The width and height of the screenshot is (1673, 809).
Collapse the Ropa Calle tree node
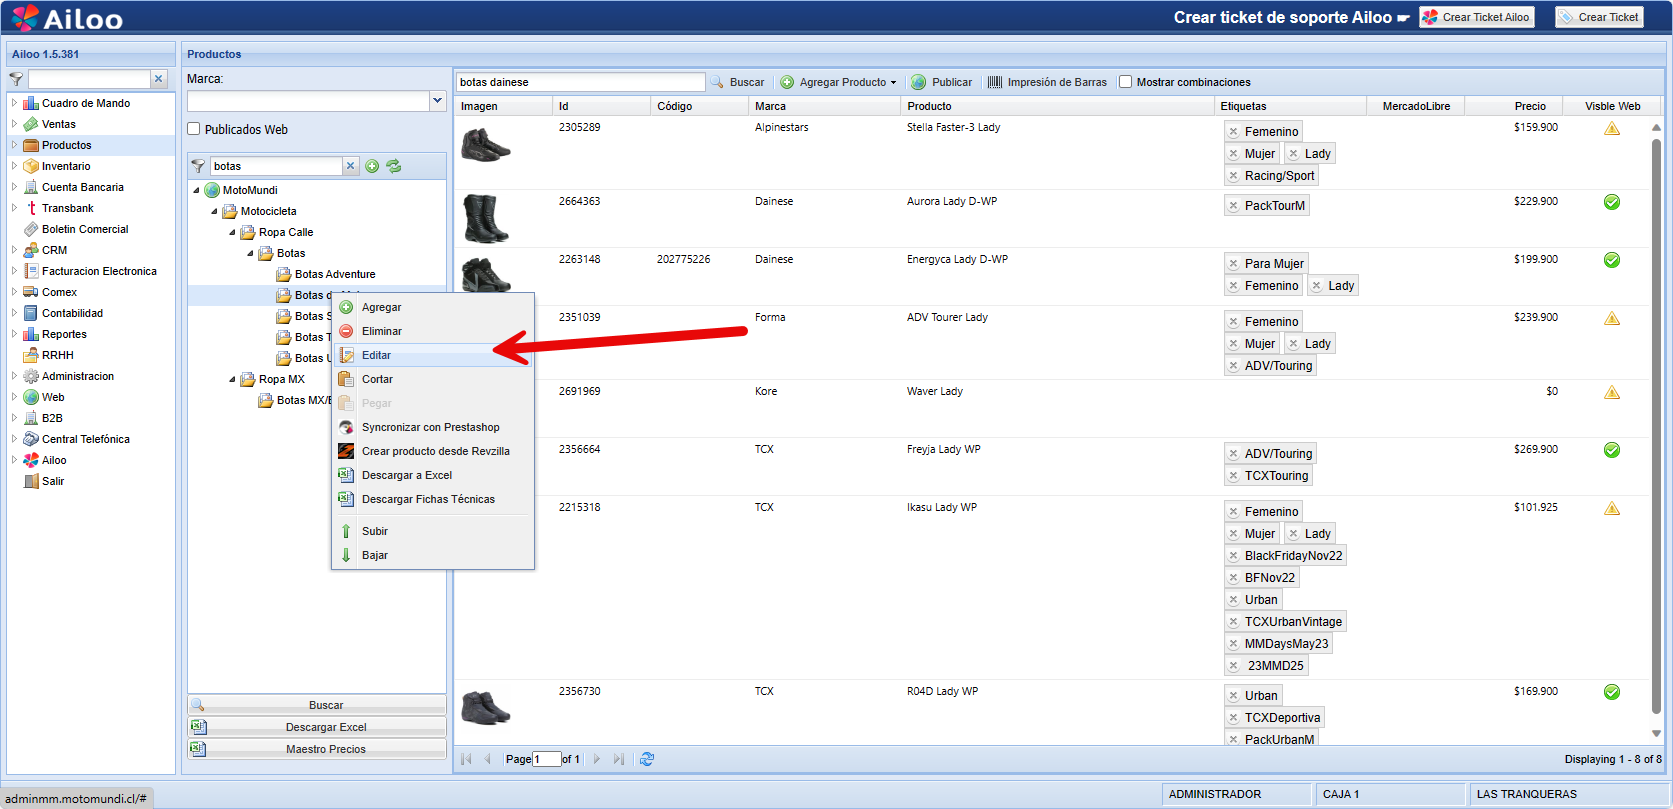click(x=232, y=232)
